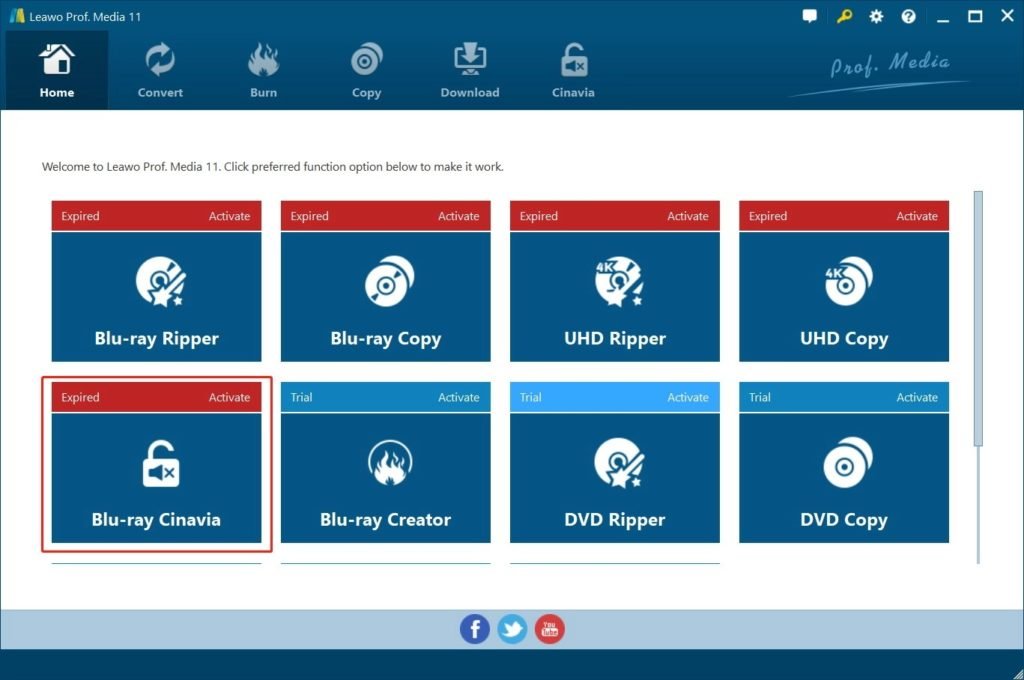Activate the UHD Ripper module

688,216
